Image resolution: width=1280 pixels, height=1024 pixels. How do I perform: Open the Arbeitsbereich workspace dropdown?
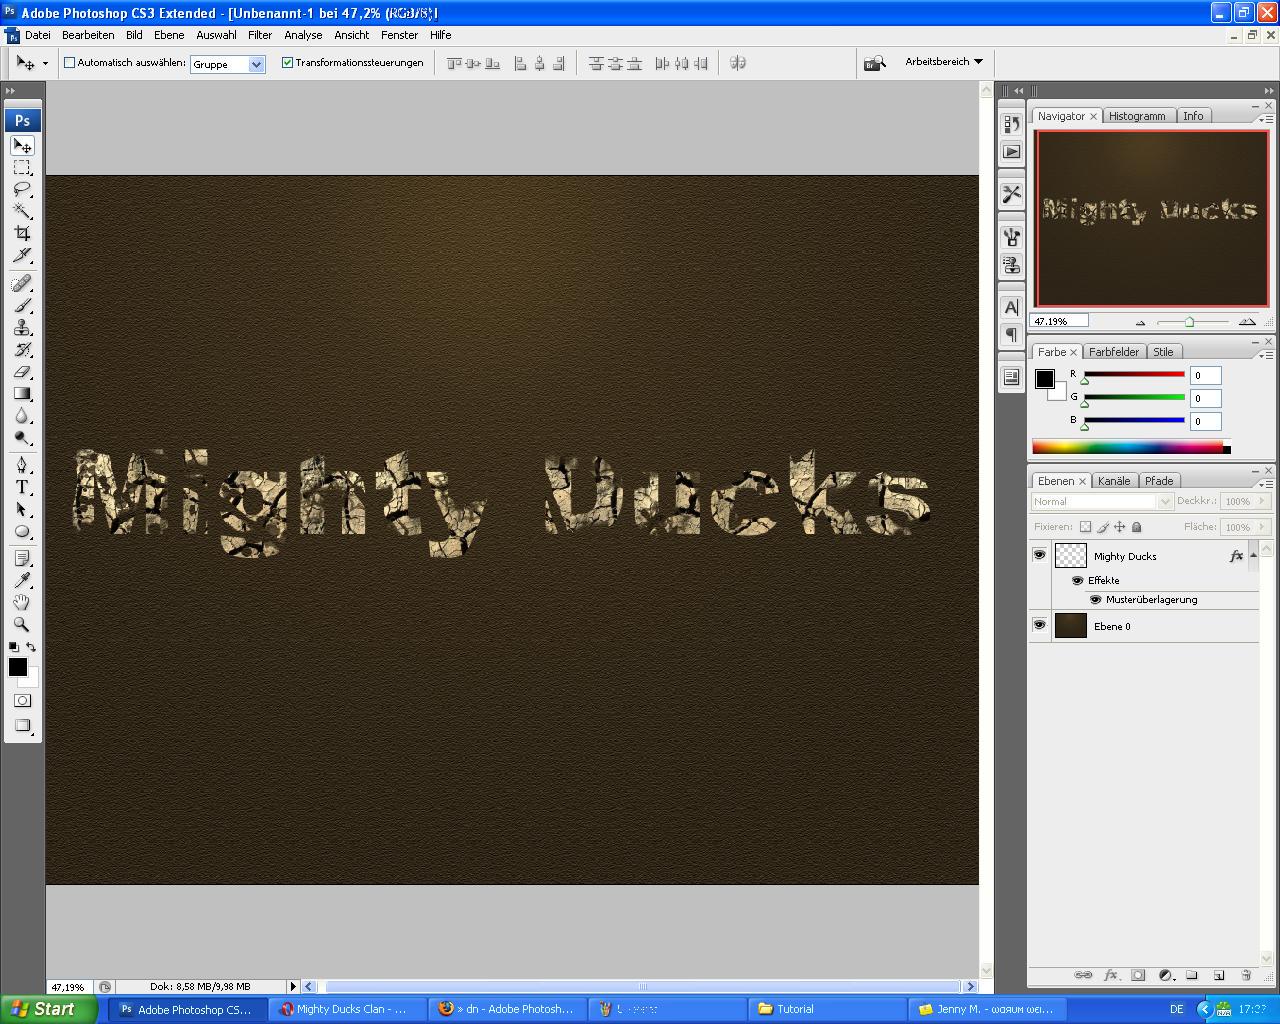(x=944, y=62)
